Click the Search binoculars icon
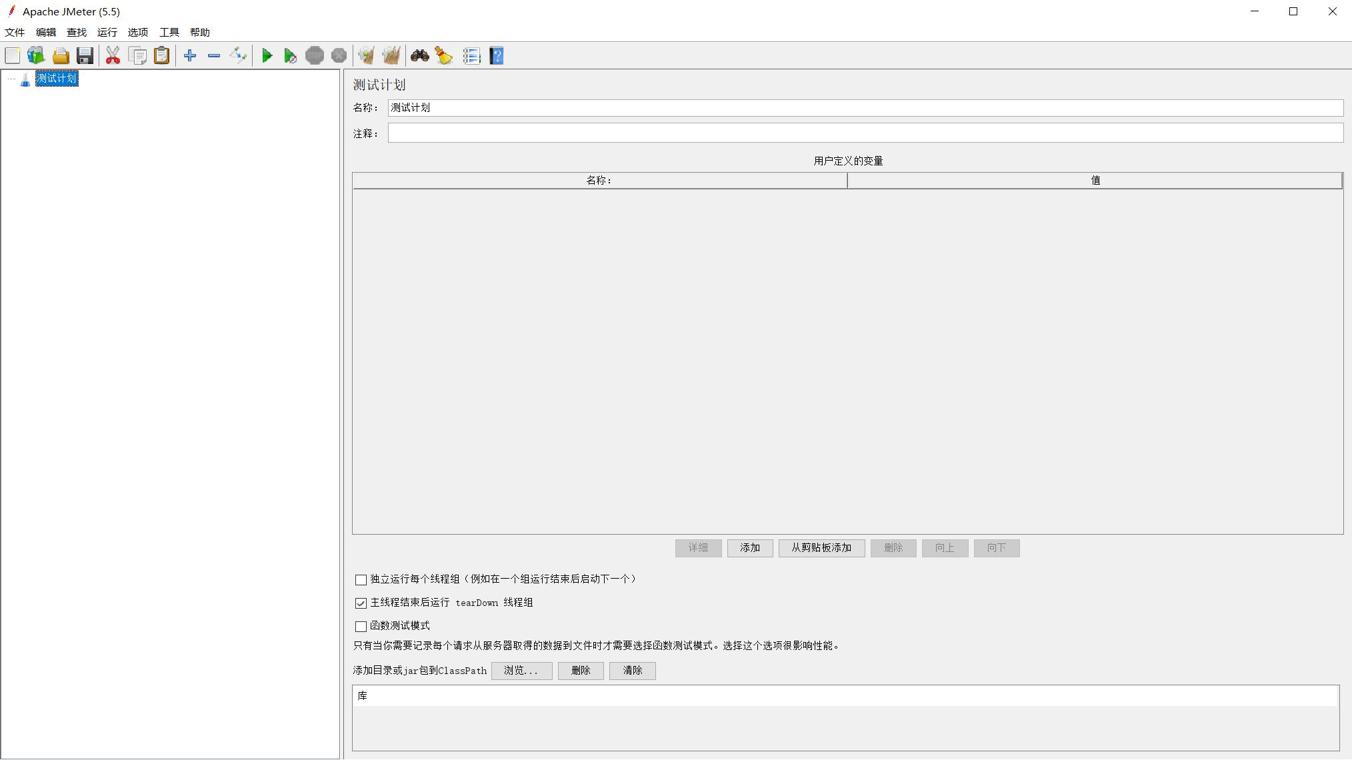Screen dimensions: 1352x760 pyautogui.click(x=420, y=56)
